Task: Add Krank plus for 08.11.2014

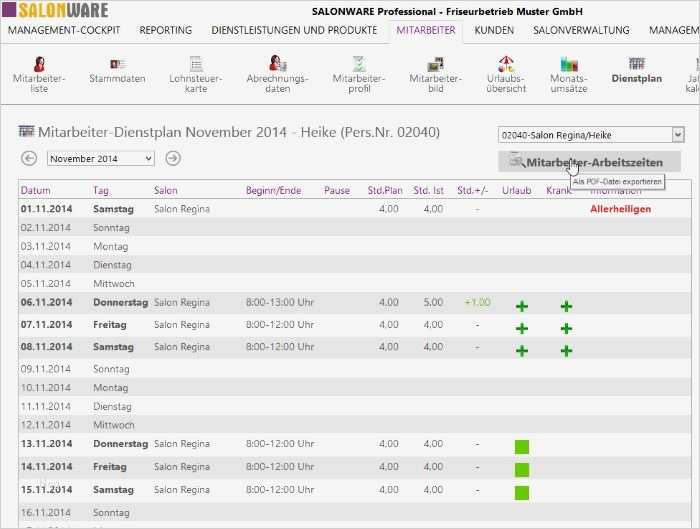Action: pyautogui.click(x=567, y=351)
